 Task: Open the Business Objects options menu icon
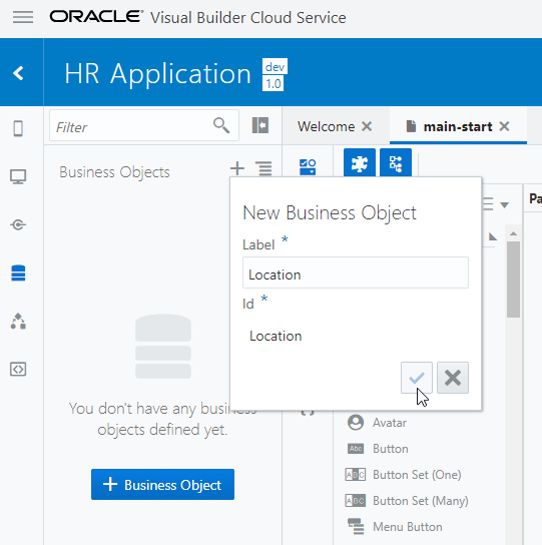pos(264,169)
